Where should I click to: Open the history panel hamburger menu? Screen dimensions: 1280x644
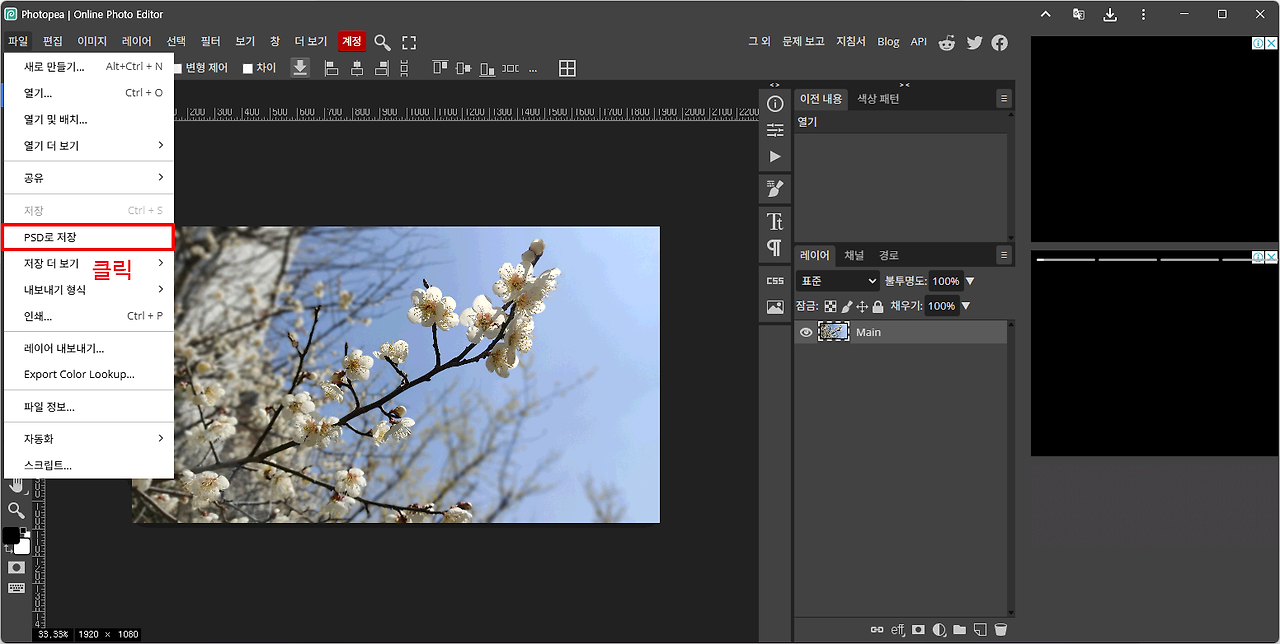pyautogui.click(x=1004, y=99)
